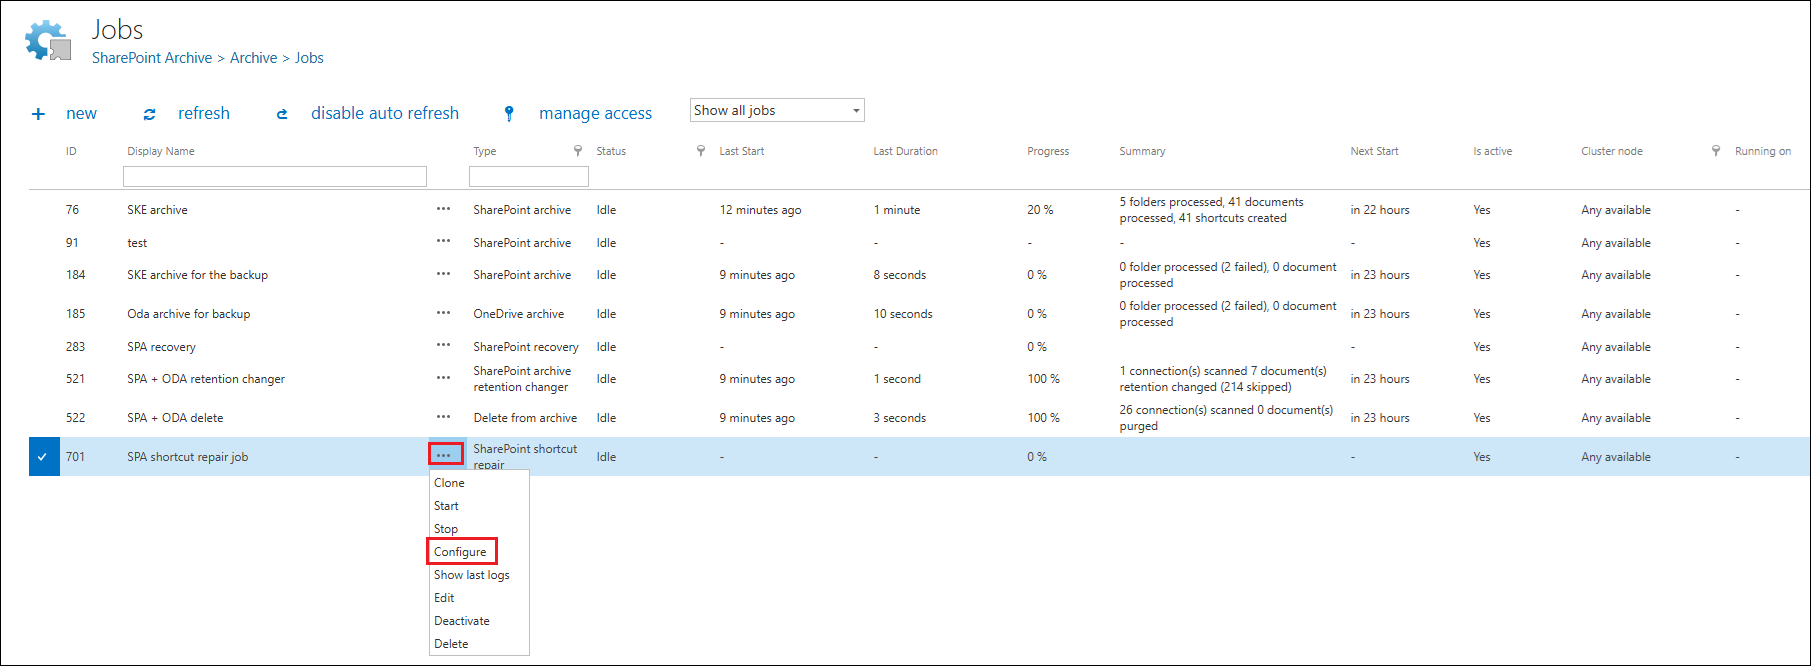Click the Jobs gear logo icon
This screenshot has width=1811, height=667.
tap(48, 41)
